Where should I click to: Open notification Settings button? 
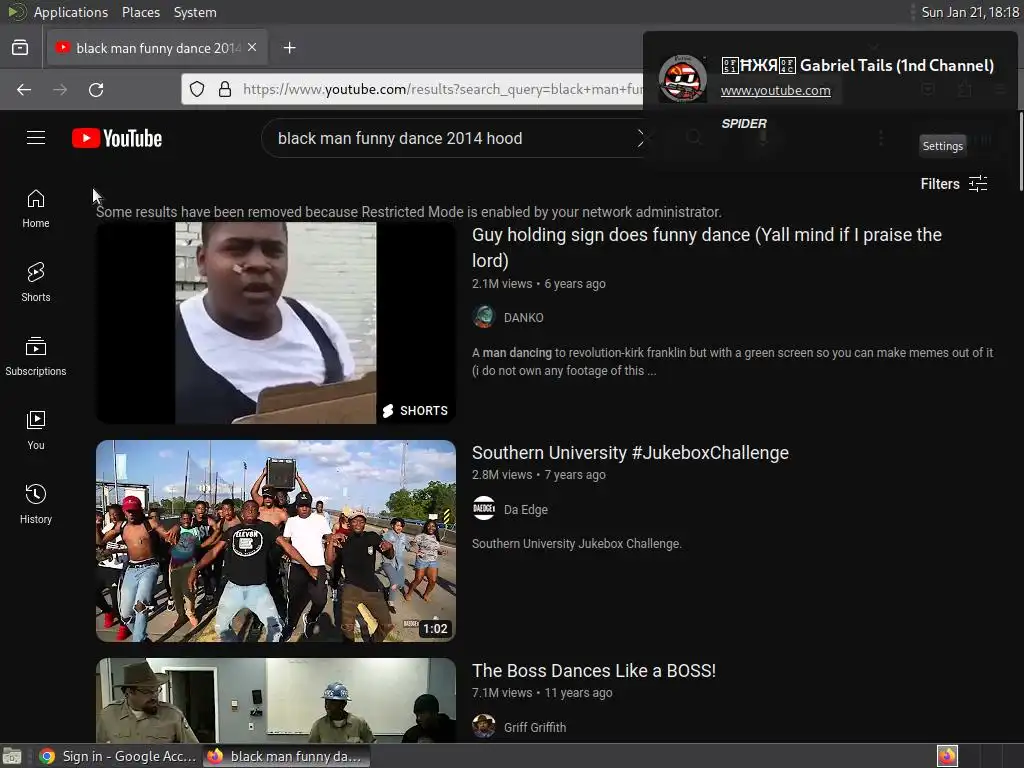pyautogui.click(x=942, y=146)
